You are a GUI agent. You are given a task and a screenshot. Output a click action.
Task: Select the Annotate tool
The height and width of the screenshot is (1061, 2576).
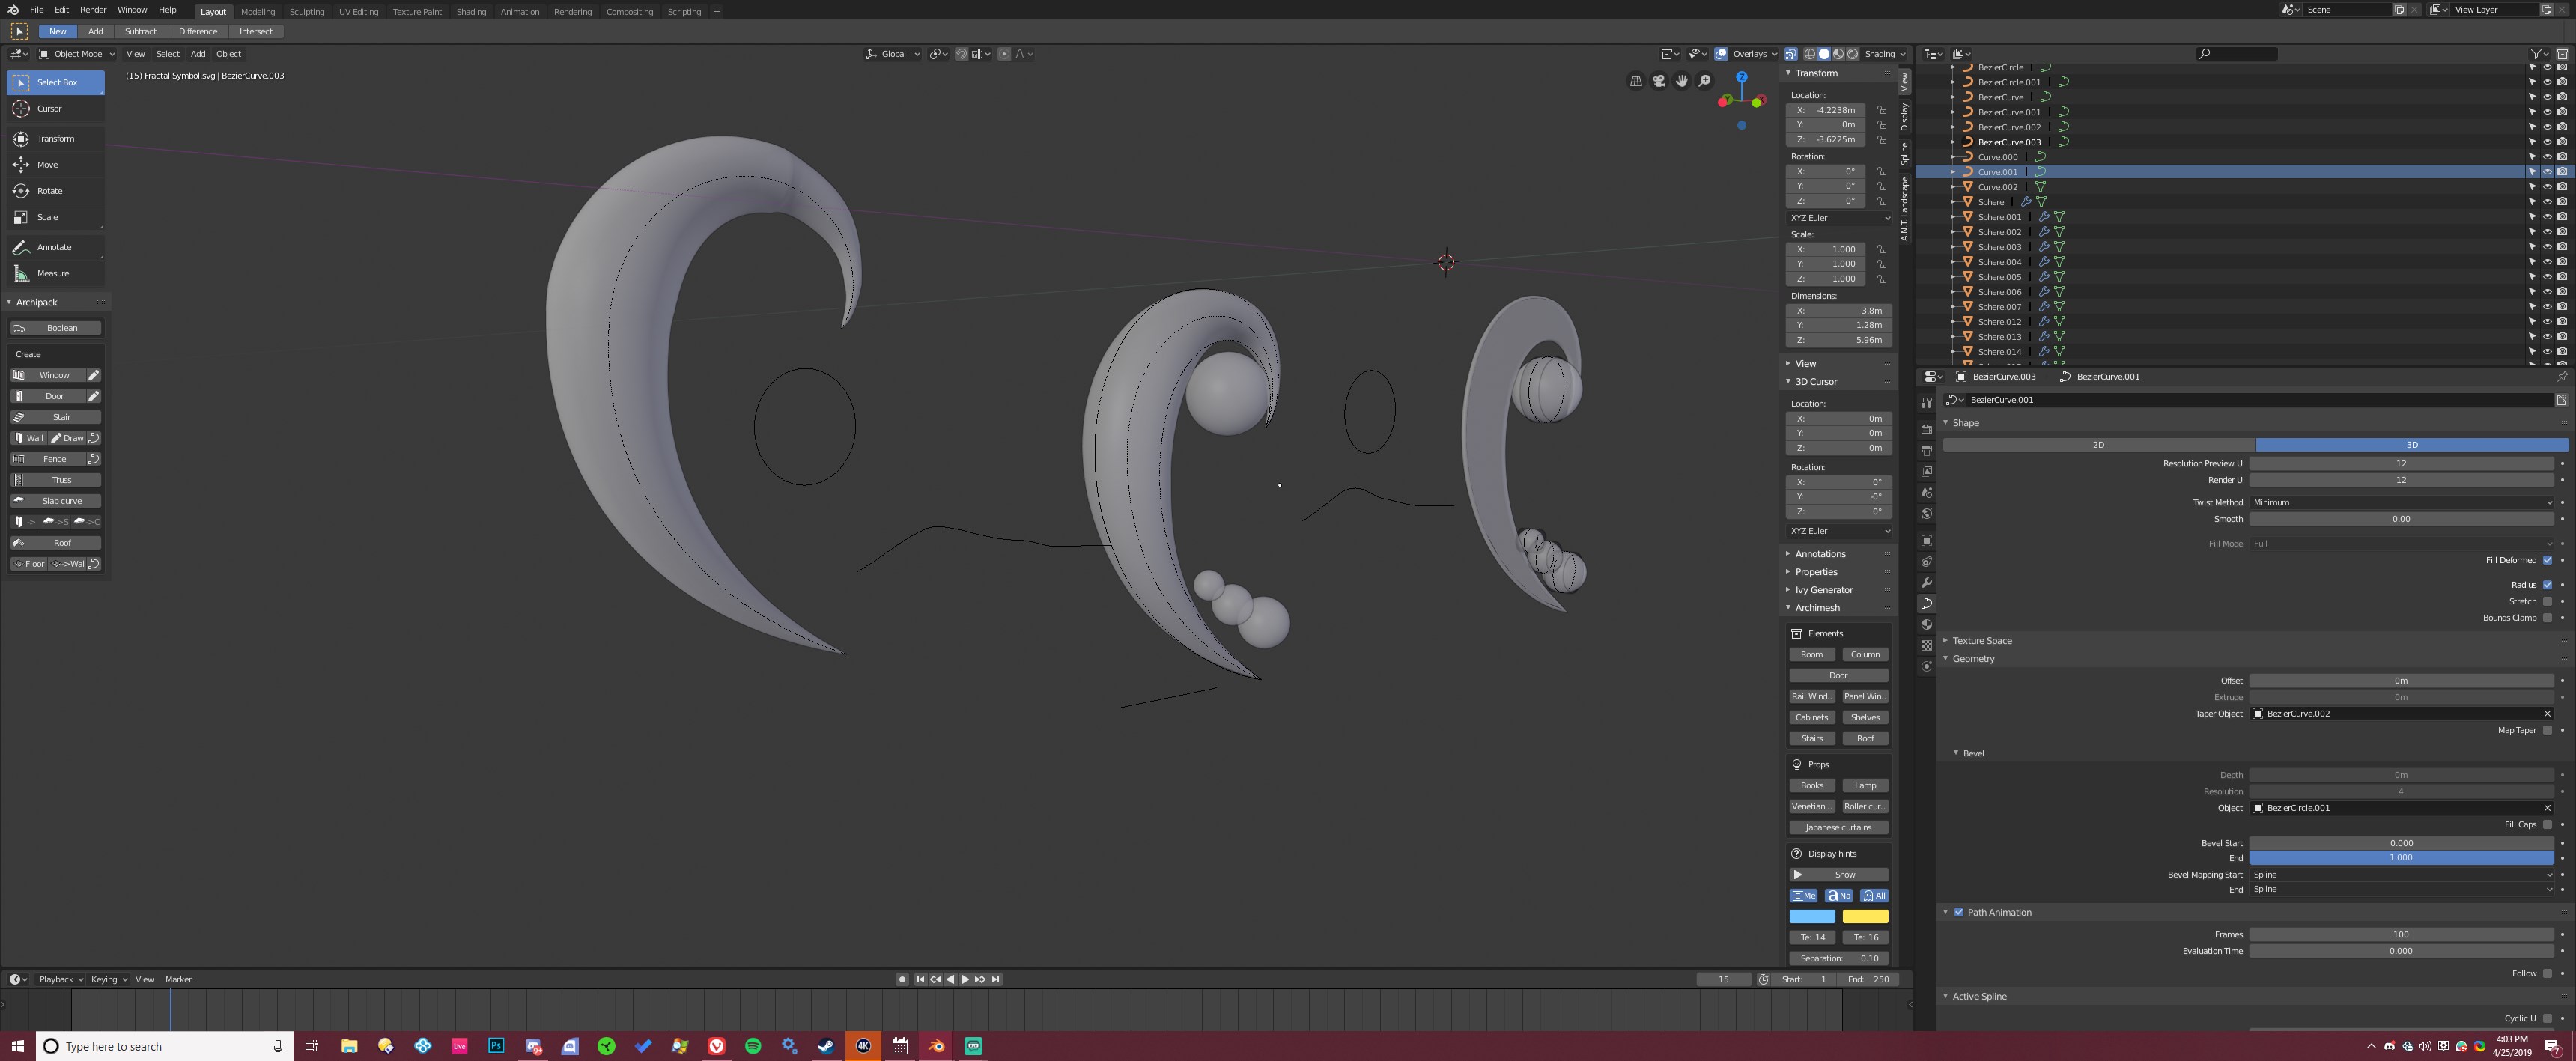click(53, 247)
